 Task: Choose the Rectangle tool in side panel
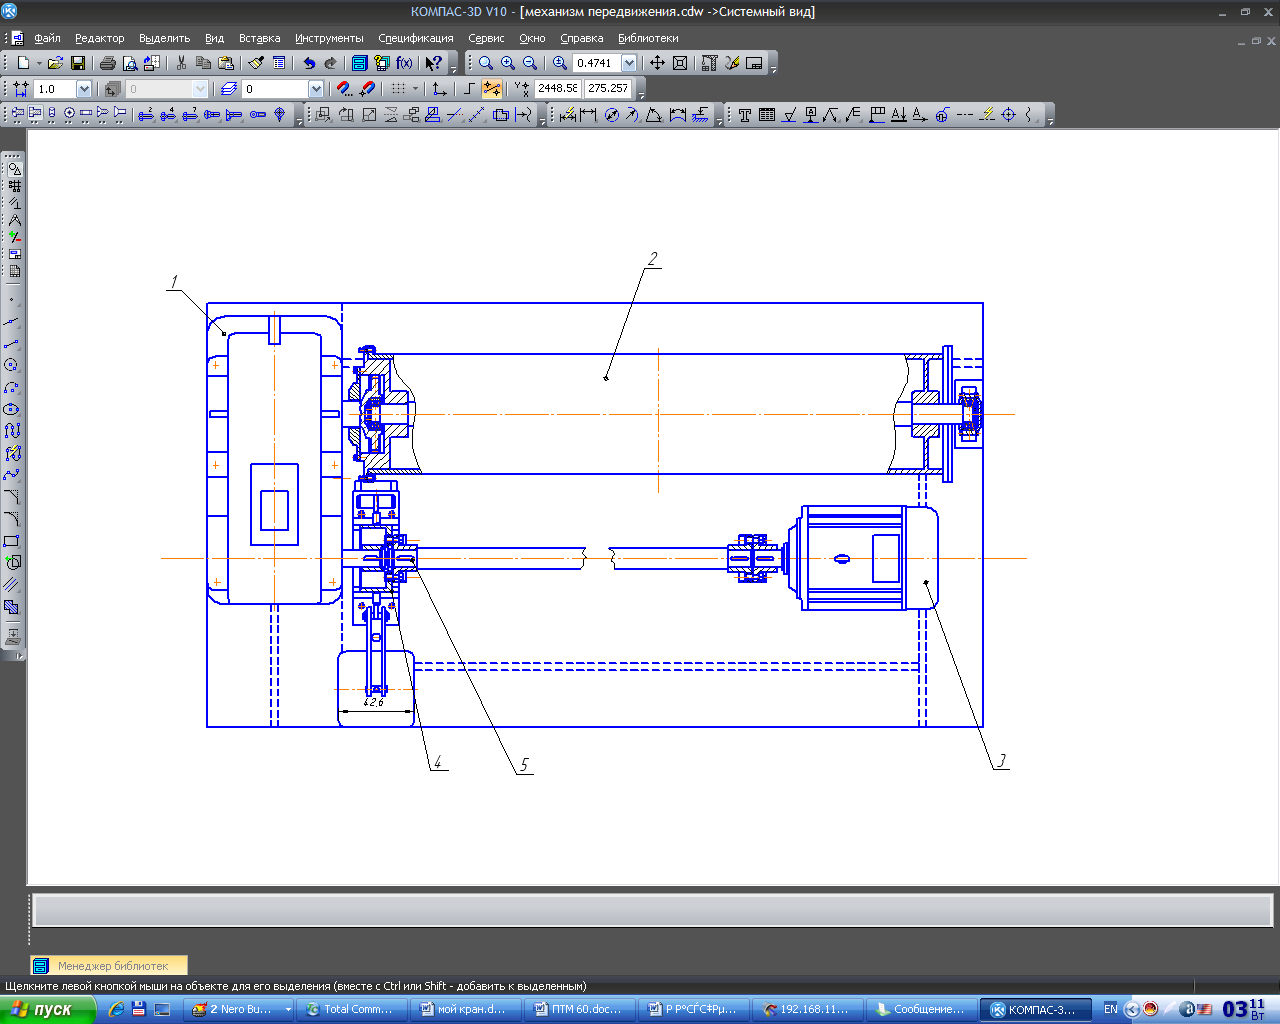(12, 541)
